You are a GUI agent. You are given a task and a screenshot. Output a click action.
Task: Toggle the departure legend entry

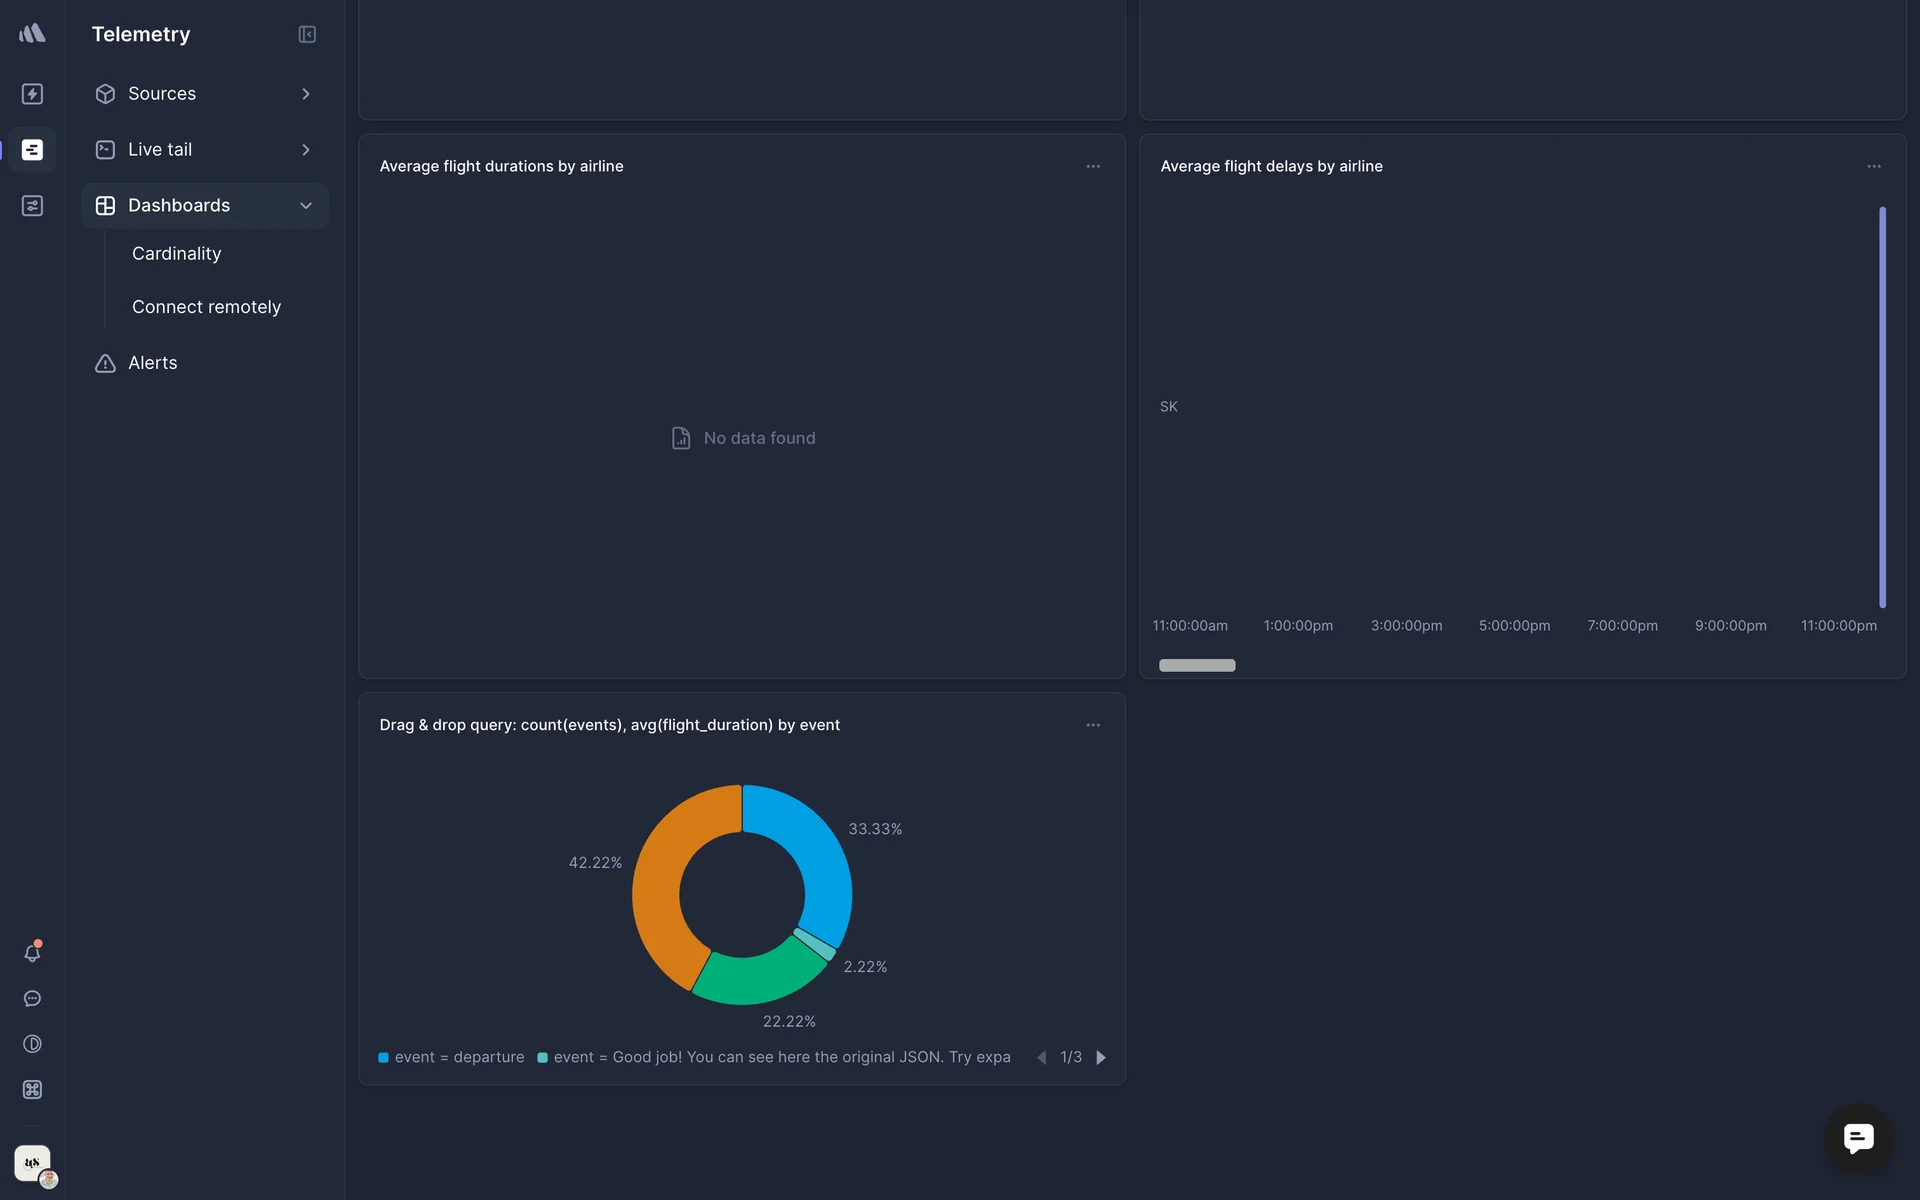pos(451,1057)
